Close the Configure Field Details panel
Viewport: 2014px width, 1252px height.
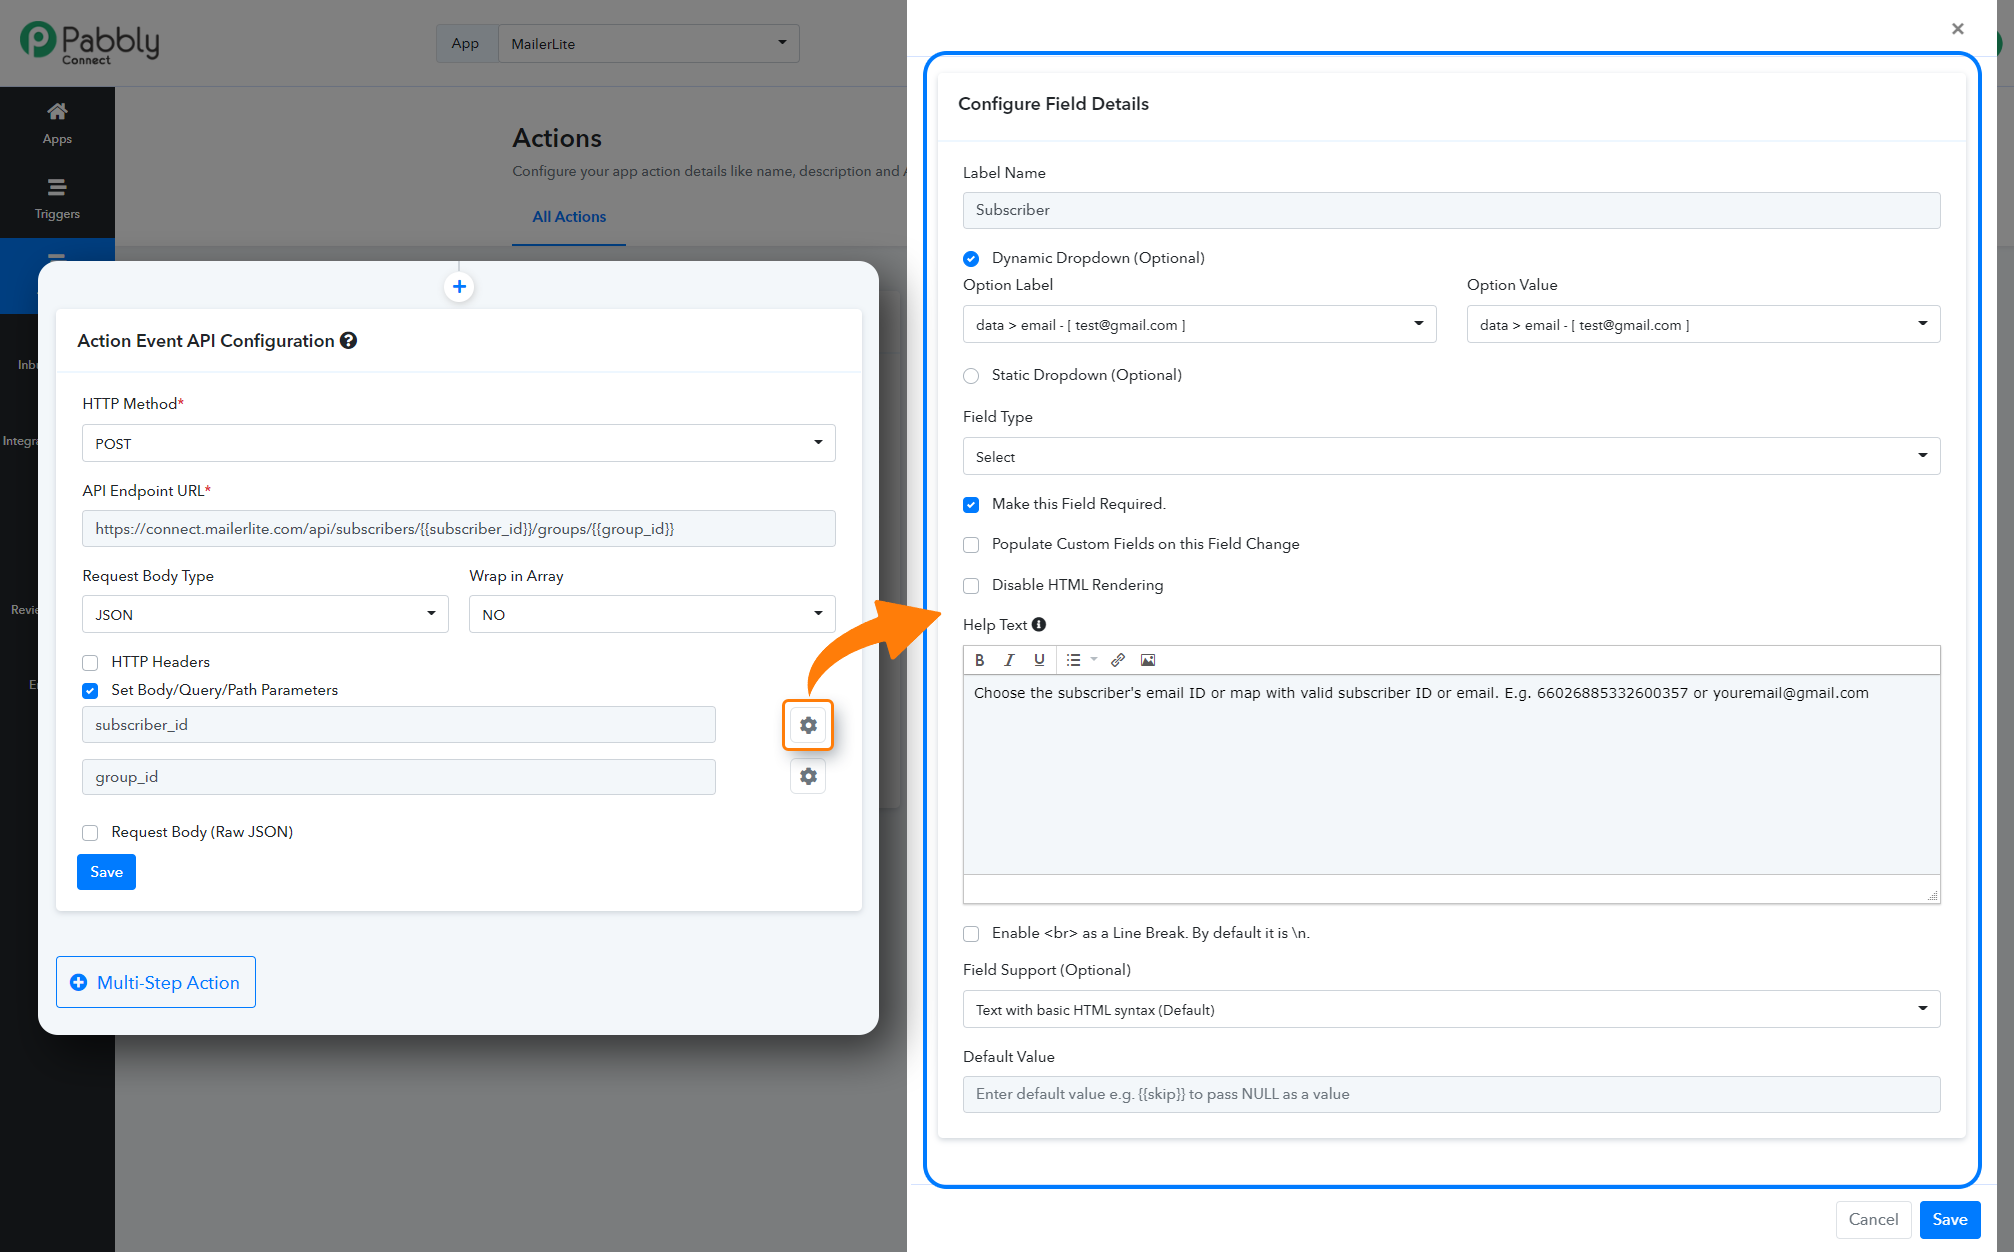1957,28
